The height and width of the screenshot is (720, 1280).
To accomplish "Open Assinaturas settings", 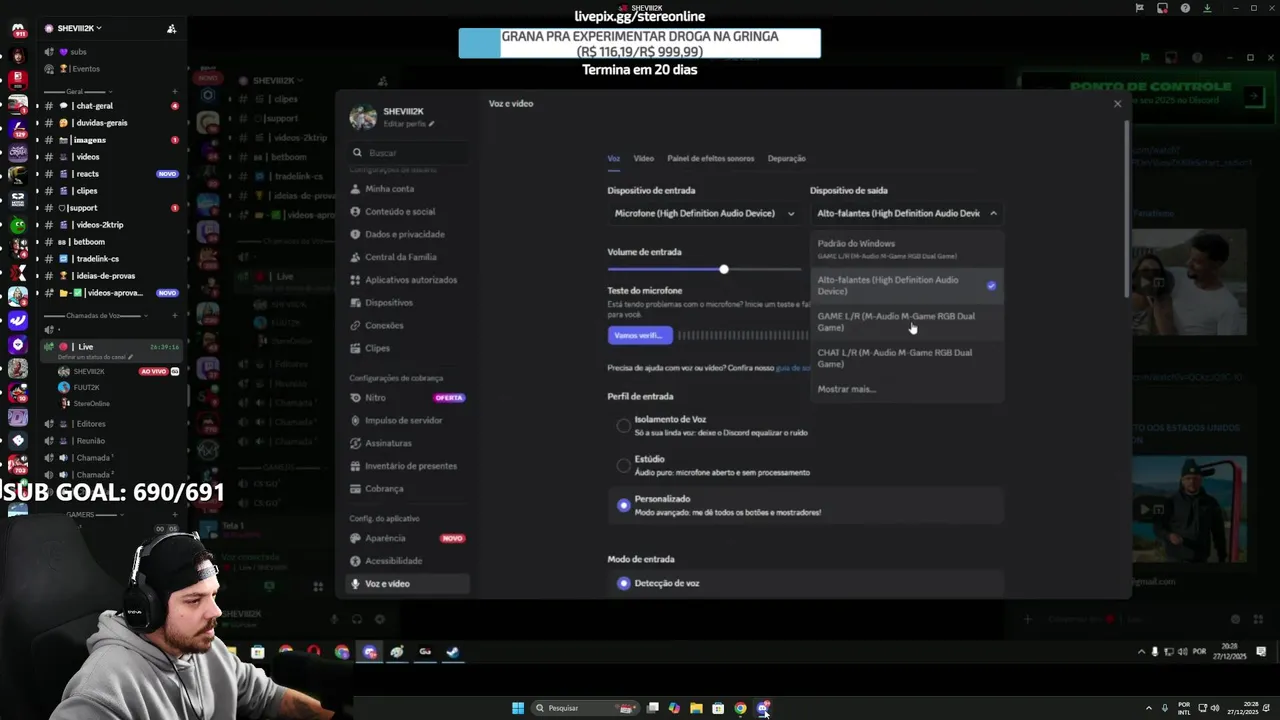I will (409, 443).
